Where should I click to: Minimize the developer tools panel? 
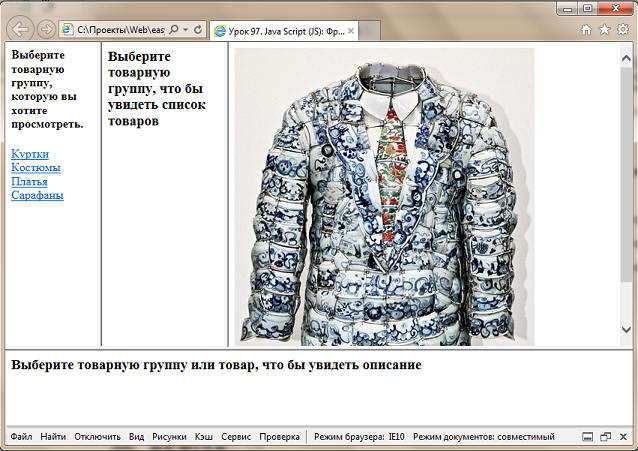click(x=588, y=437)
